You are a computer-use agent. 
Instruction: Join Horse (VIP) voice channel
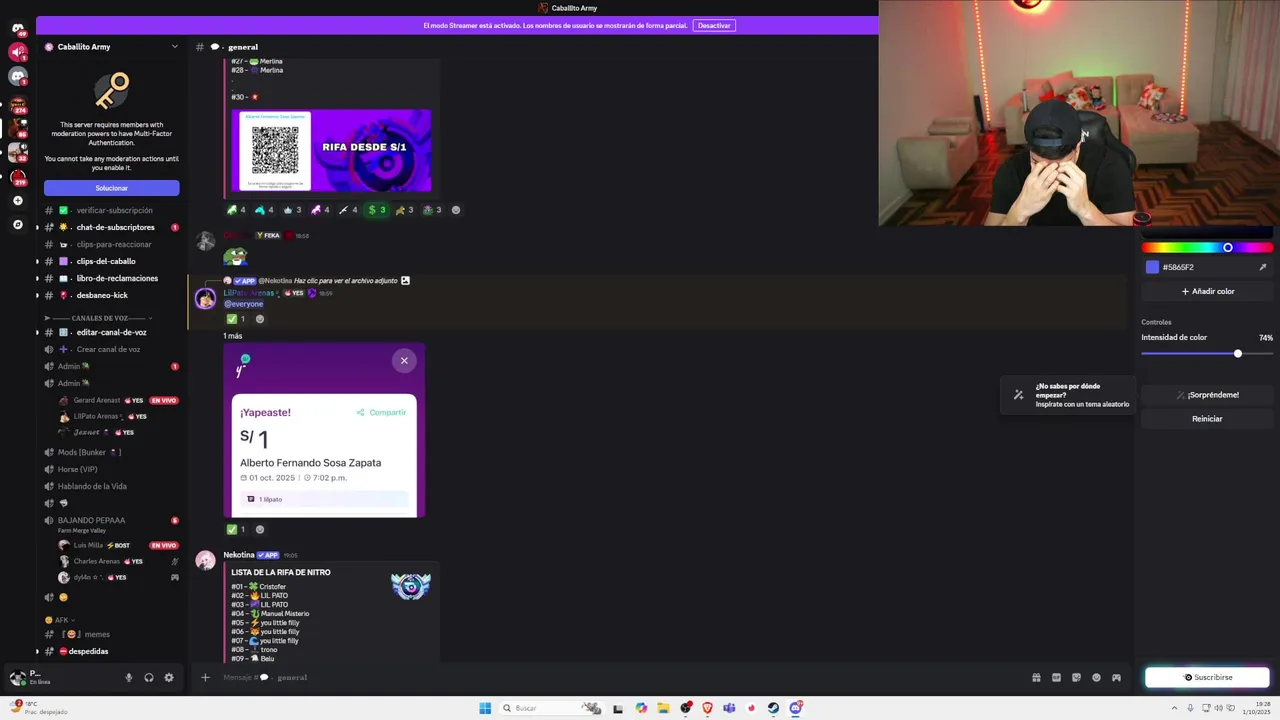pos(112,469)
